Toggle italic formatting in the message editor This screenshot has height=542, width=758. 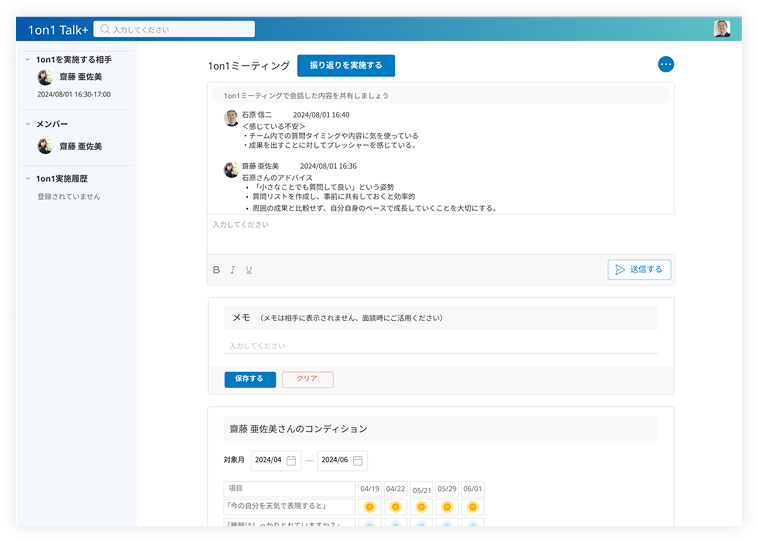click(232, 270)
